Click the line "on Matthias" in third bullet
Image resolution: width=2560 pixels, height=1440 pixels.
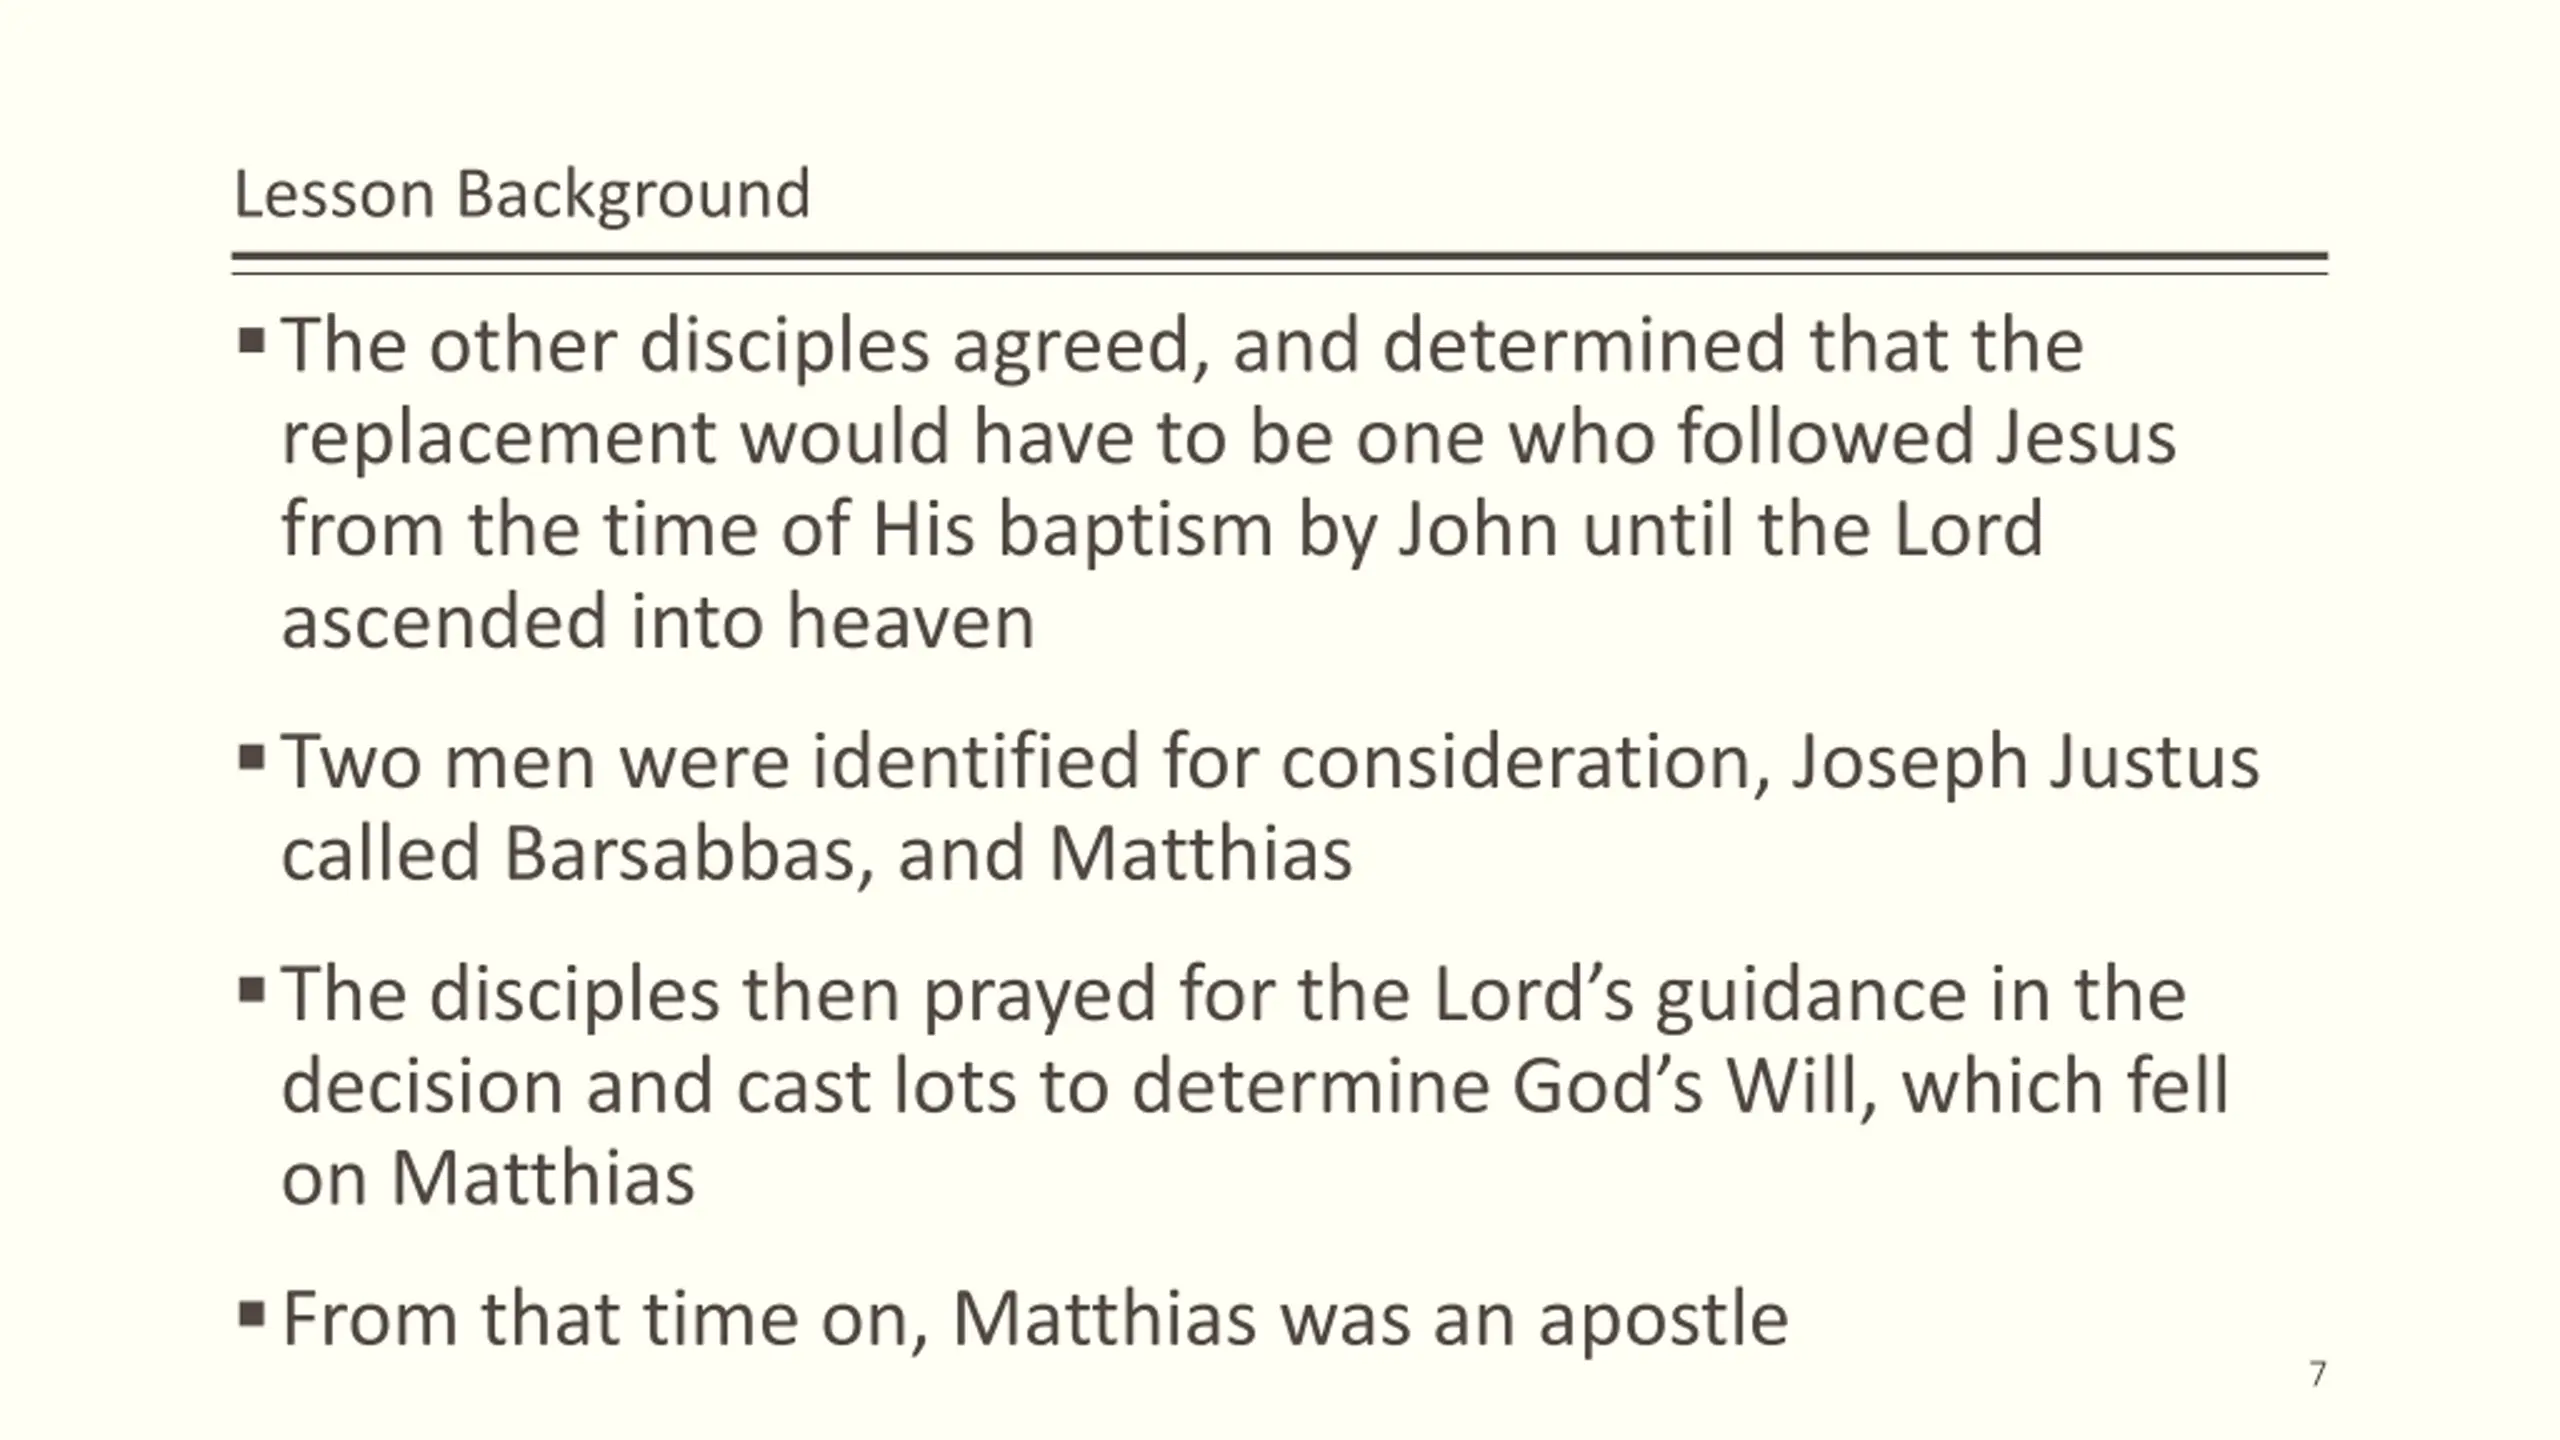coord(487,1178)
